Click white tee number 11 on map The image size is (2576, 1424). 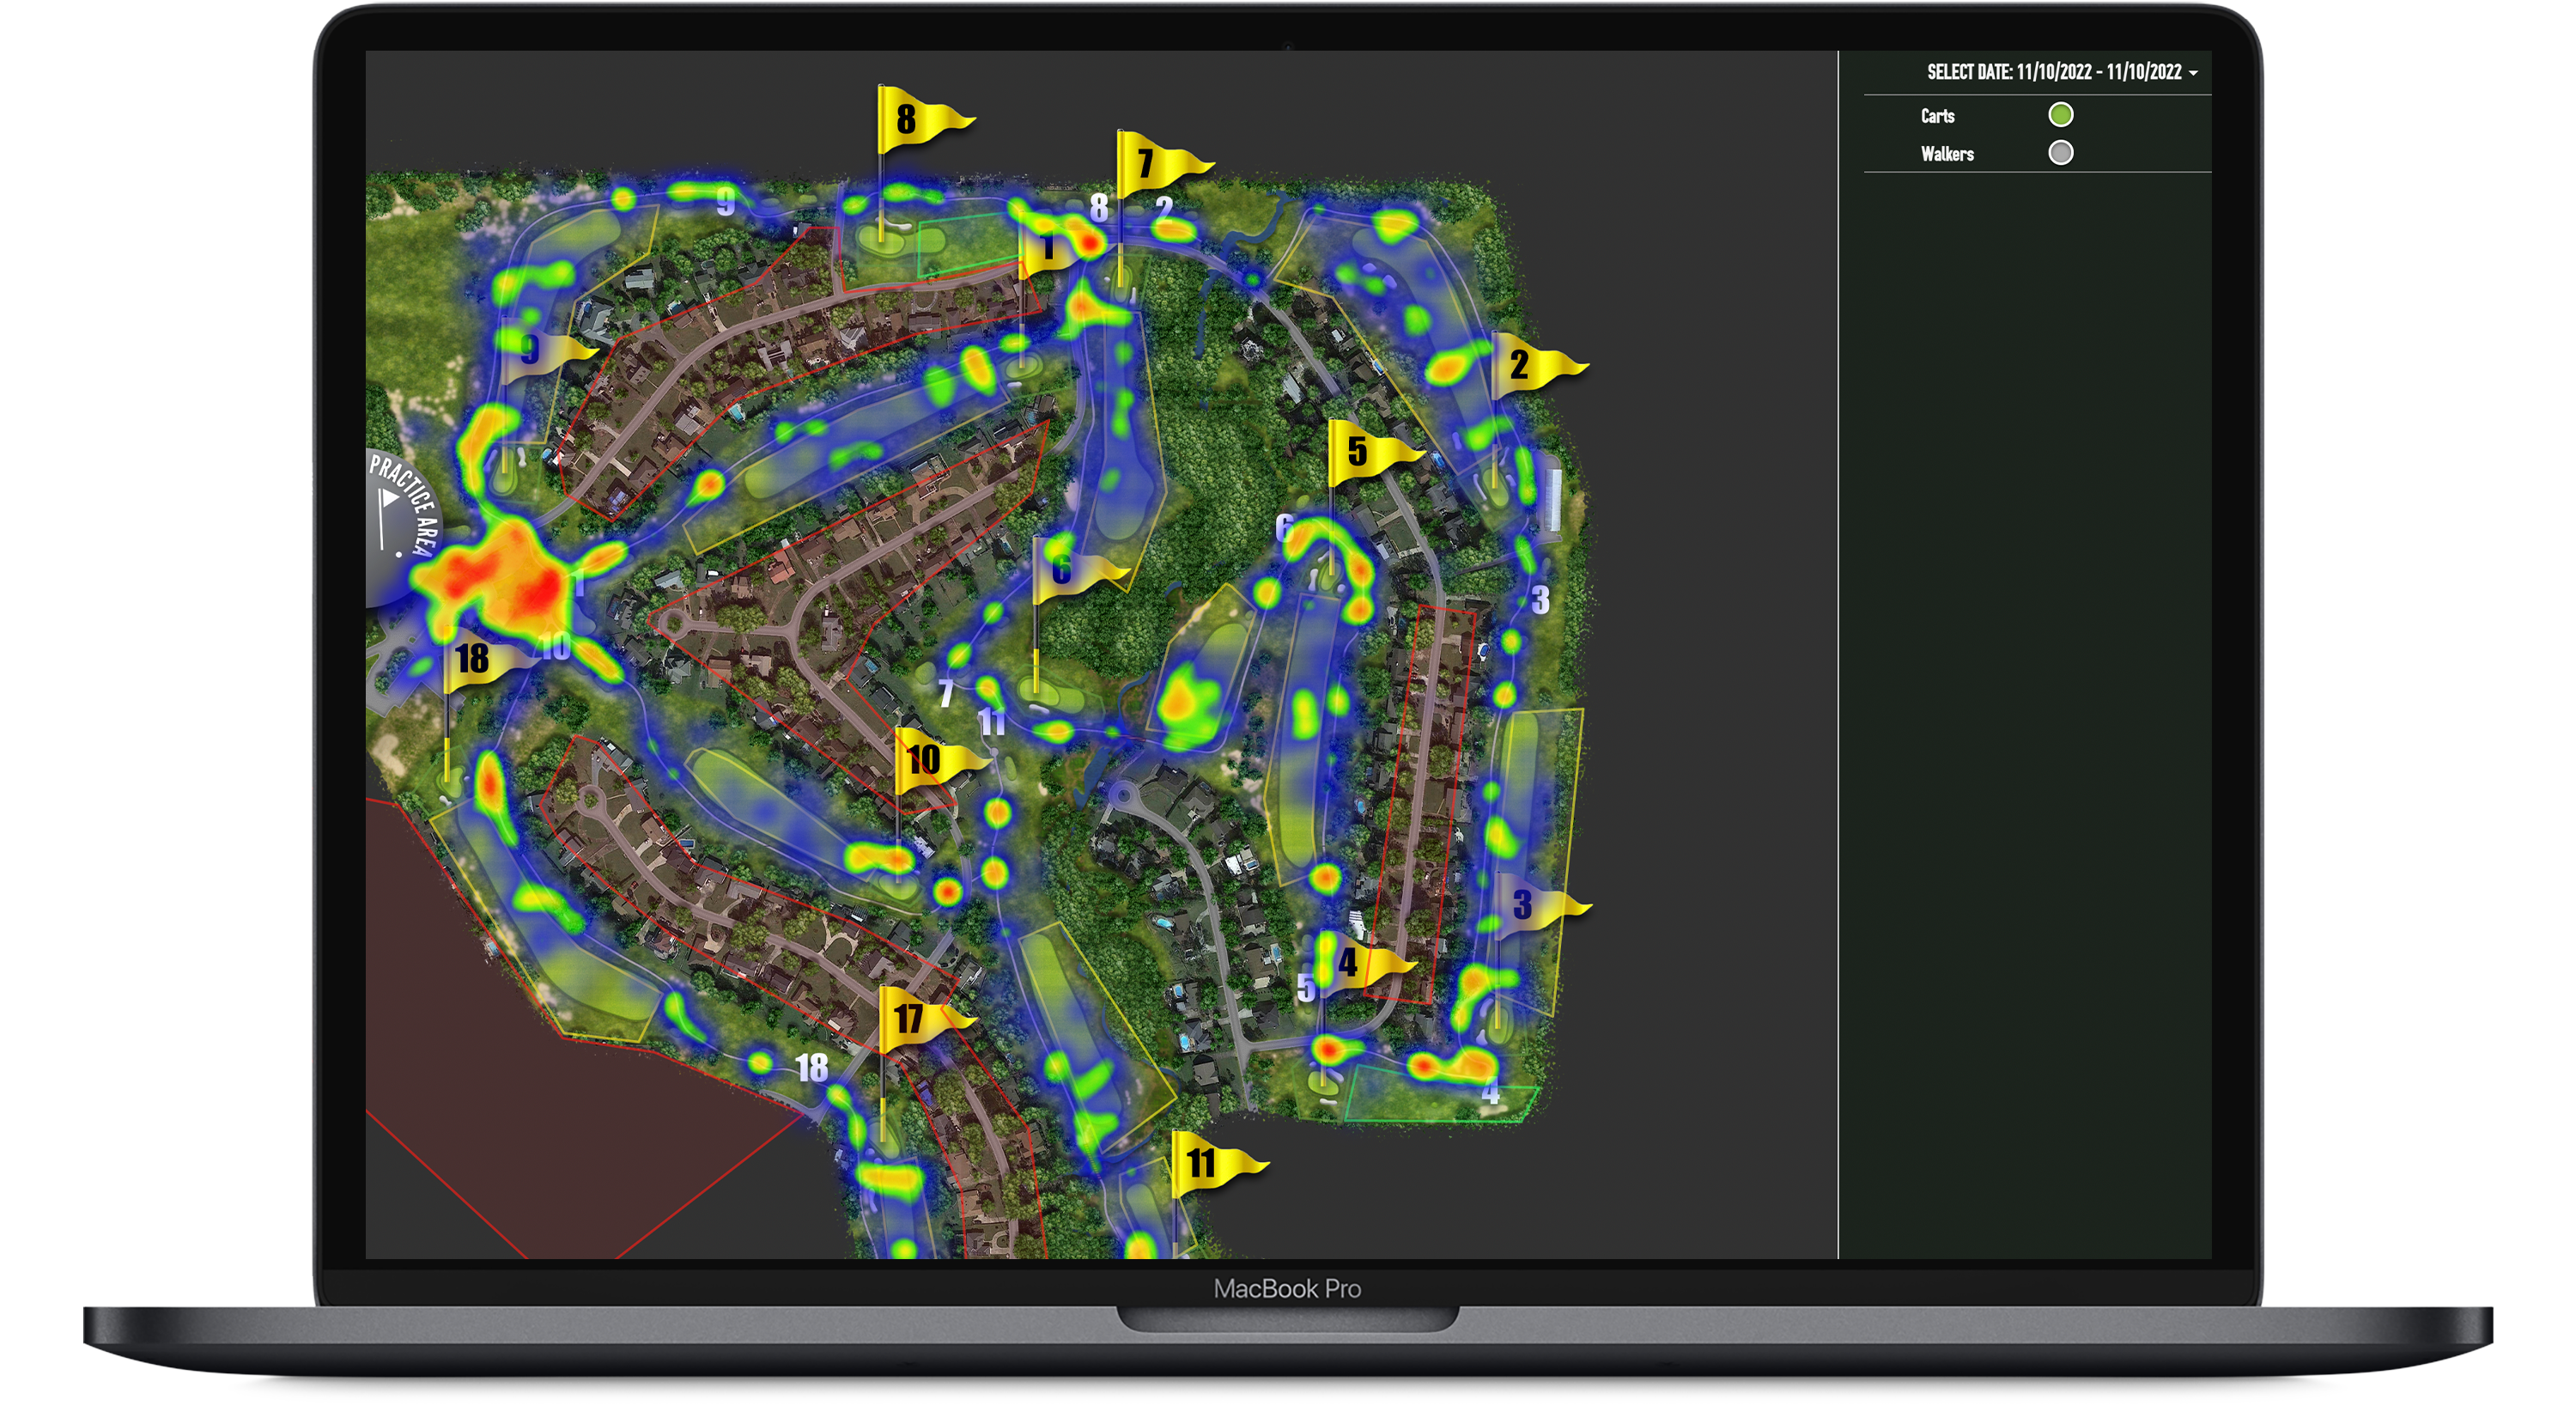[991, 721]
